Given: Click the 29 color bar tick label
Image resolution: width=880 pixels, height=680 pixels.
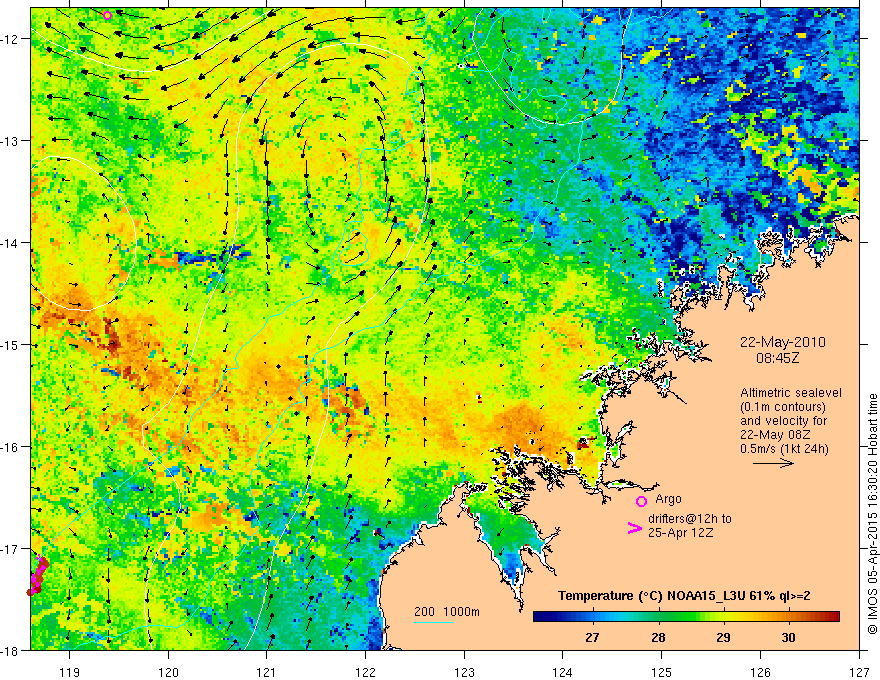Looking at the screenshot, I should [723, 637].
